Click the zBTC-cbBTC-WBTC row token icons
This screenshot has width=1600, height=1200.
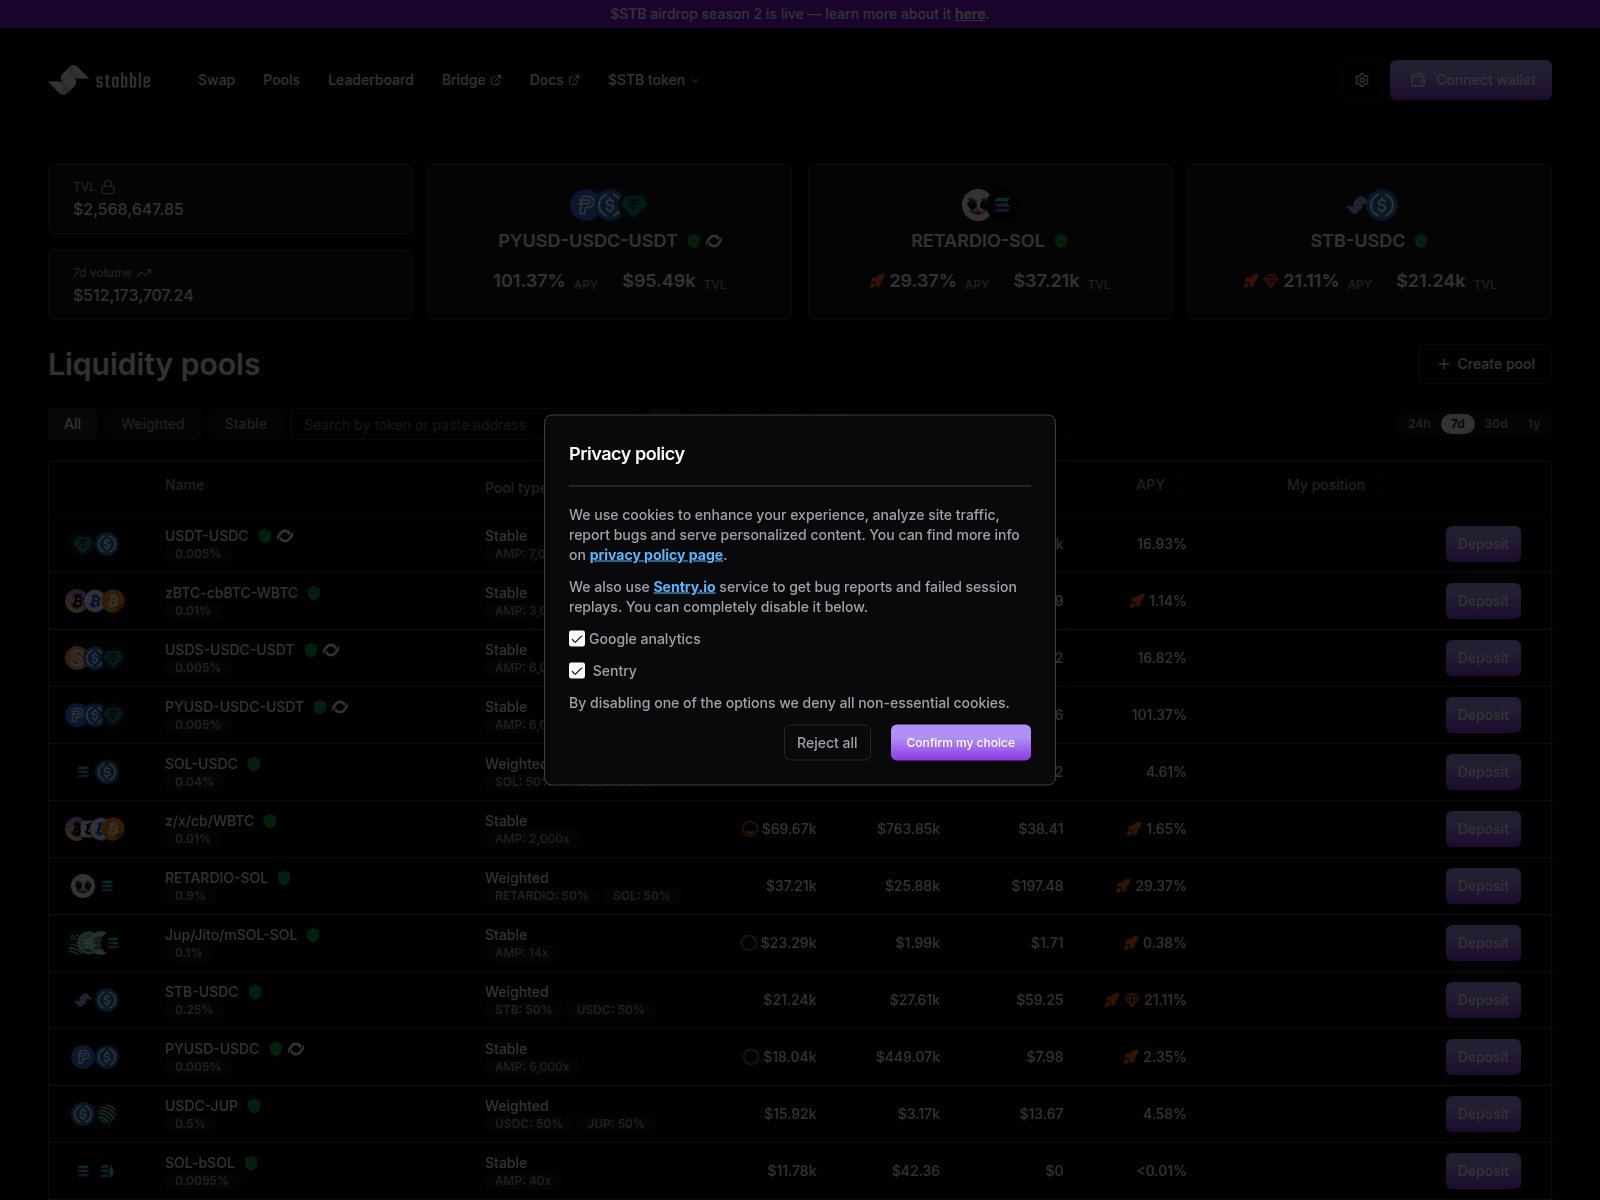pyautogui.click(x=95, y=601)
